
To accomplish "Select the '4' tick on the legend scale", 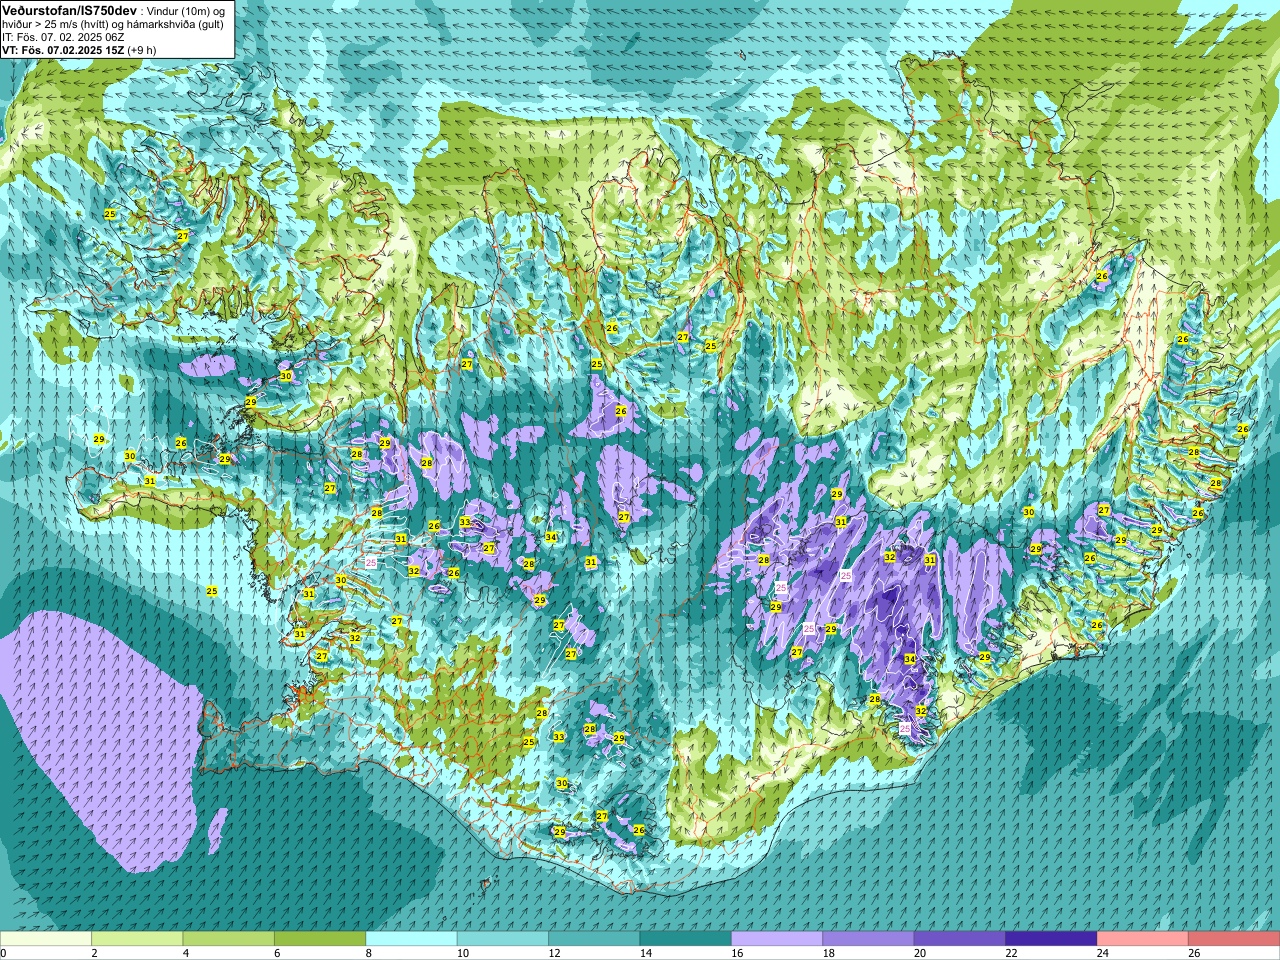I will [x=185, y=953].
